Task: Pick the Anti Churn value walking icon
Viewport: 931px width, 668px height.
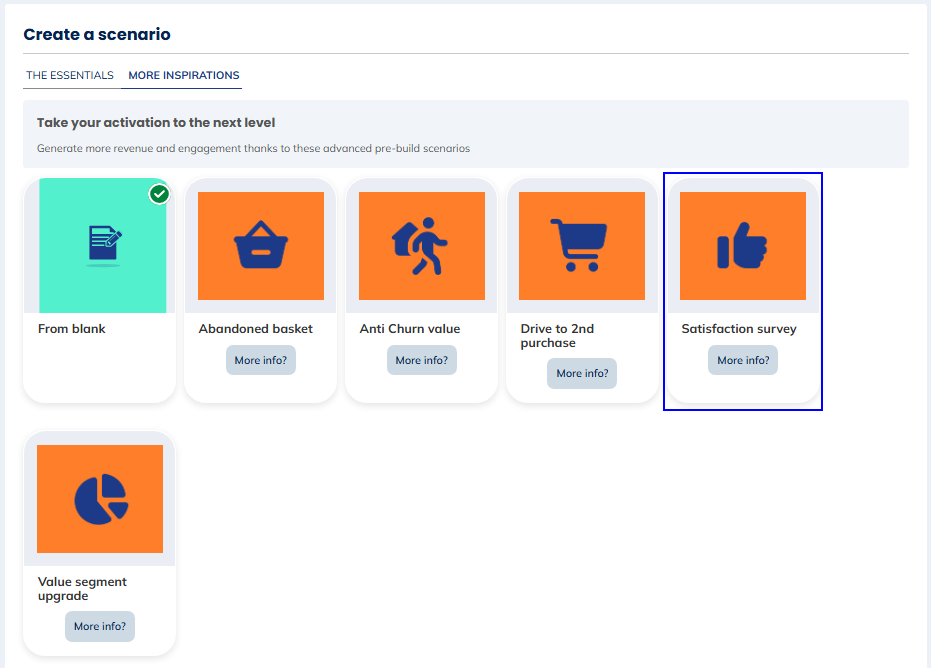Action: [421, 246]
